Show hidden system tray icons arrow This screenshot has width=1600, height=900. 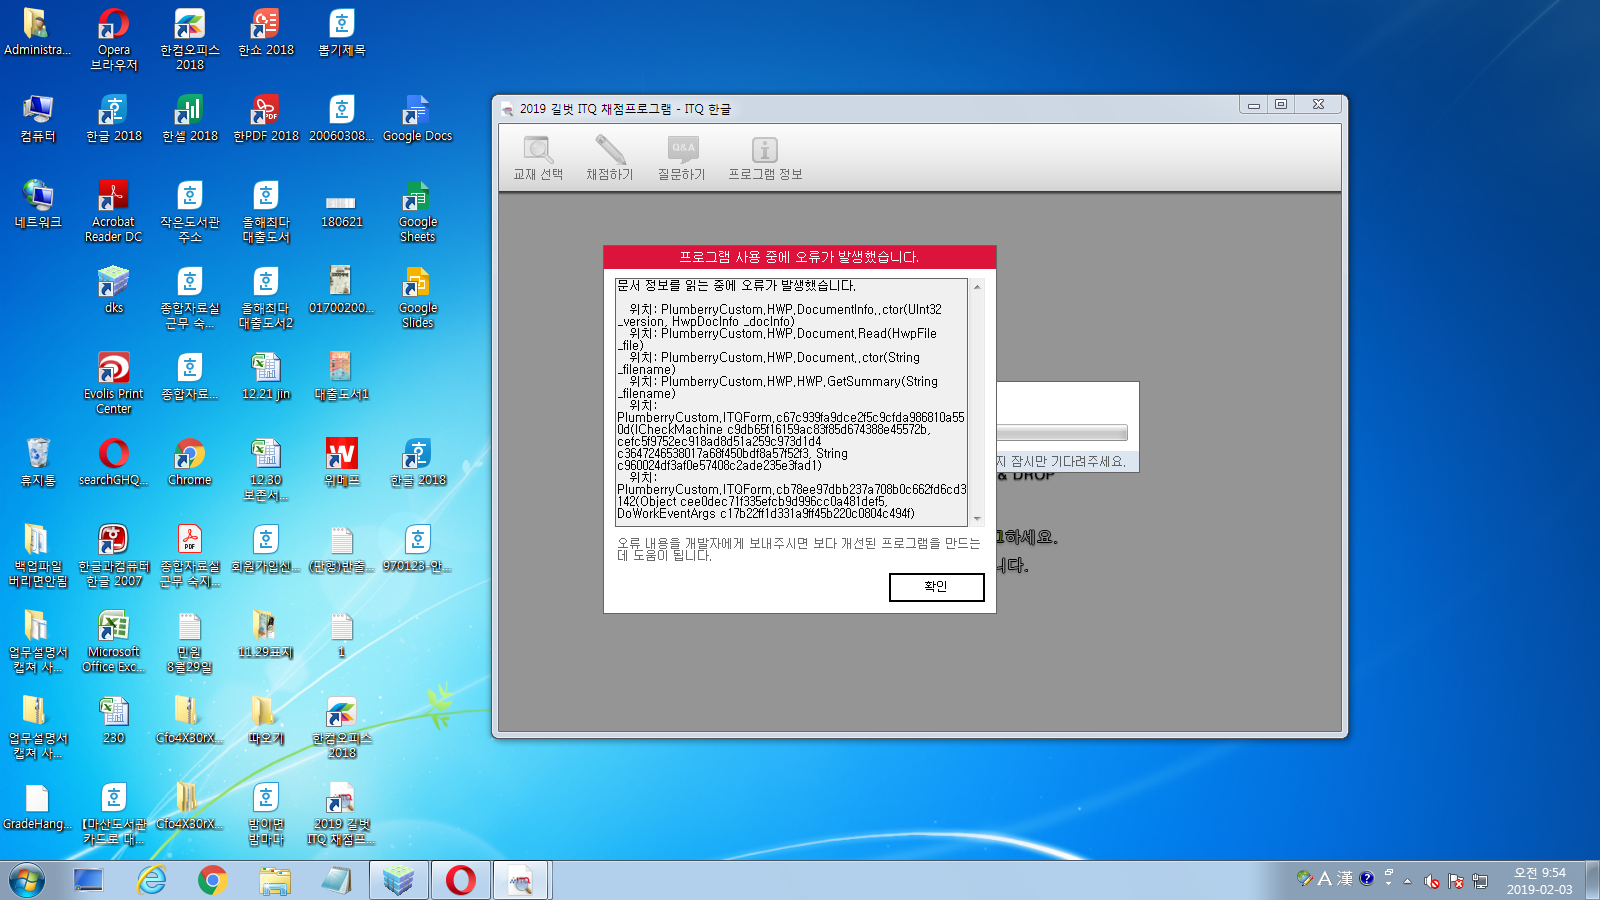(x=1407, y=881)
